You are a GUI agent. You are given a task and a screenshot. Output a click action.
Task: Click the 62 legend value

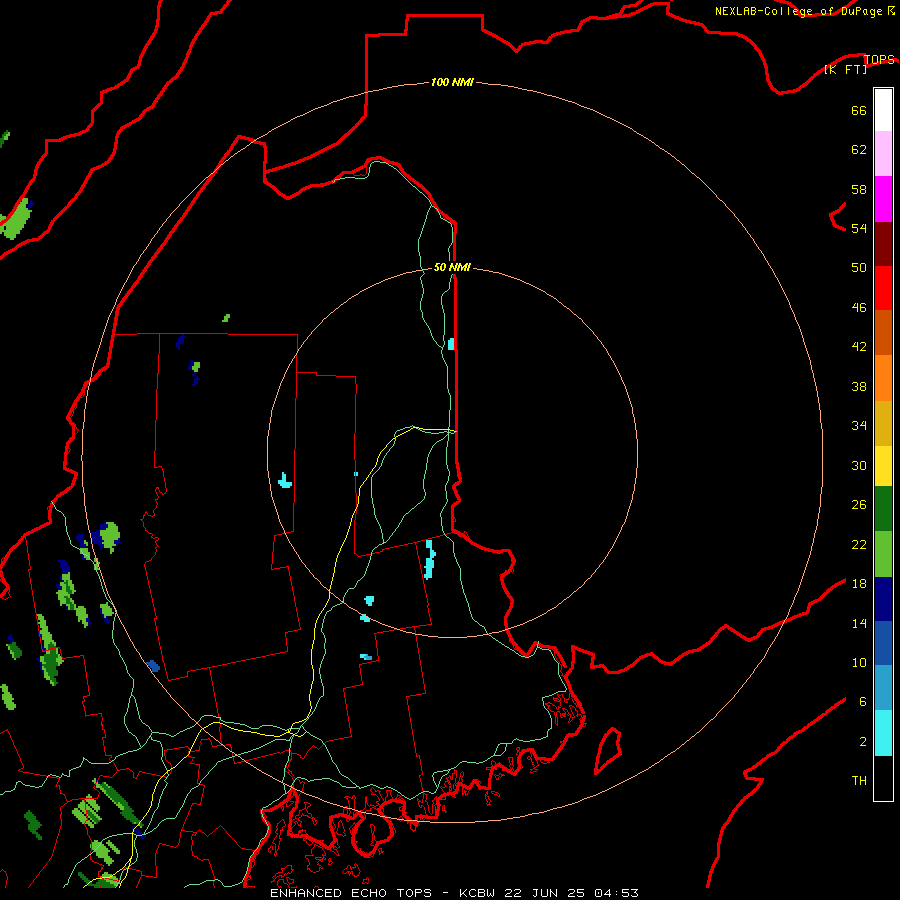pyautogui.click(x=859, y=150)
